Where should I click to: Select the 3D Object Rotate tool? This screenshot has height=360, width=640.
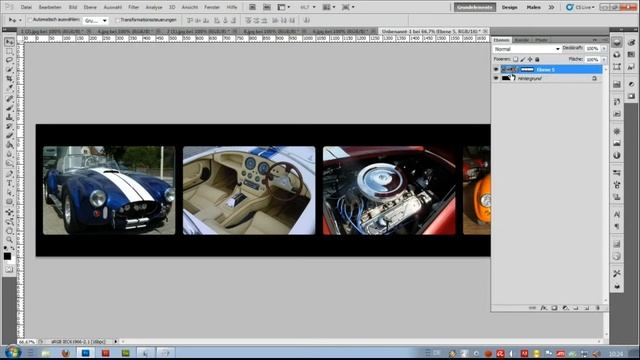(x=9, y=212)
